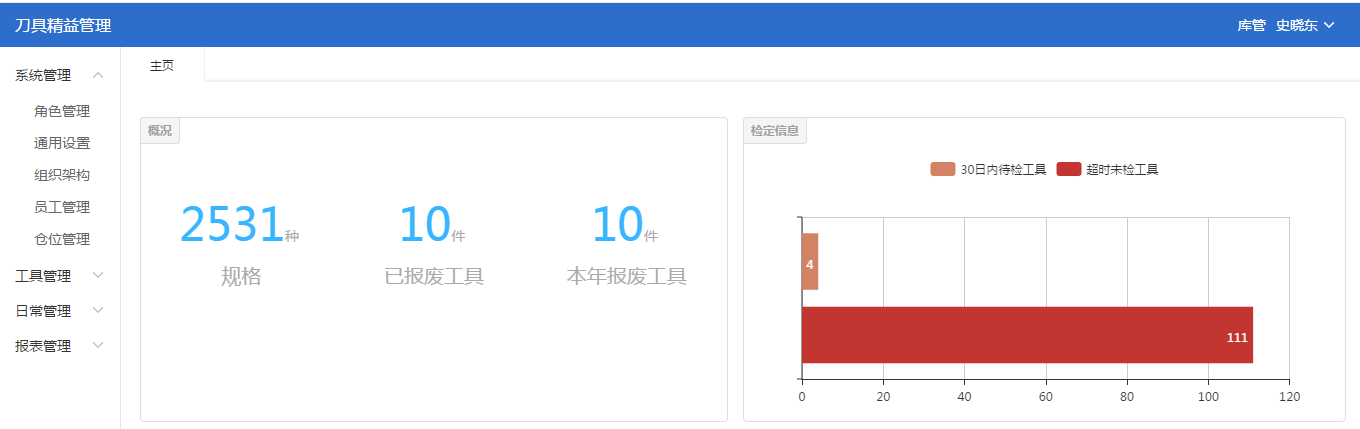Image resolution: width=1360 pixels, height=429 pixels.
Task: Toggle the 30日内待检工具 legend swatch
Action: [x=942, y=169]
